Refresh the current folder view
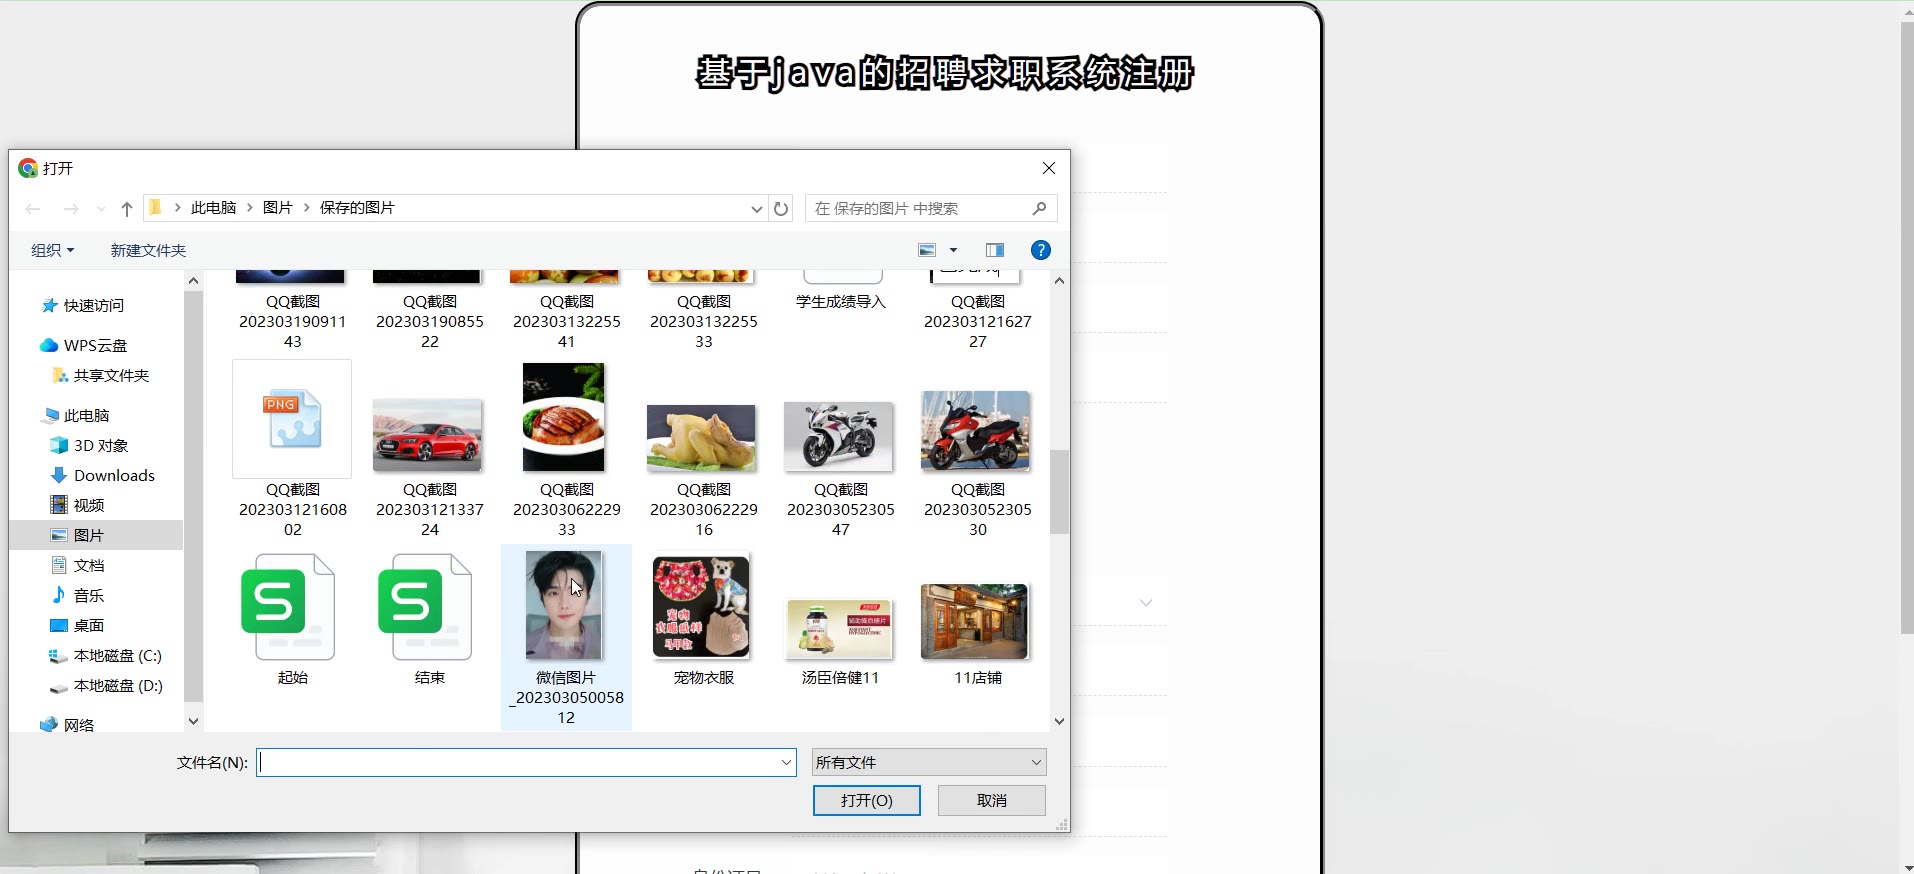Image resolution: width=1914 pixels, height=874 pixels. click(781, 208)
